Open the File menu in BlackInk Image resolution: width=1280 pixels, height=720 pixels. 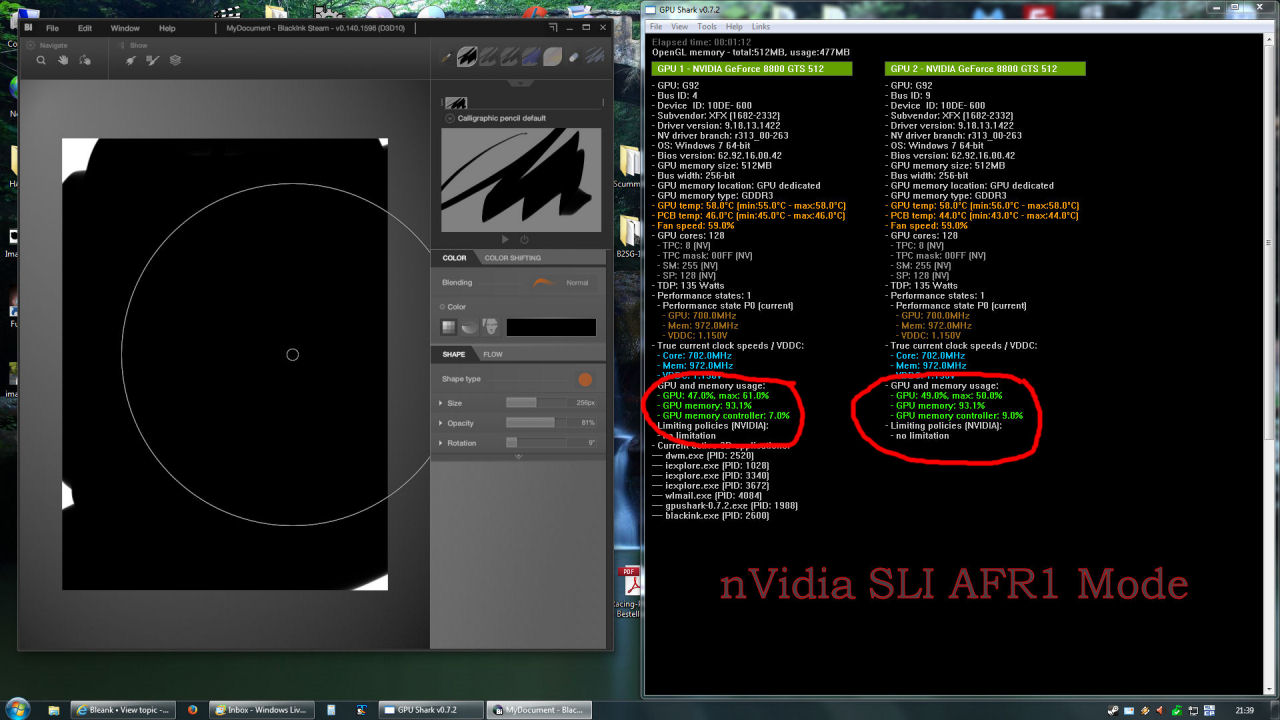pos(53,28)
